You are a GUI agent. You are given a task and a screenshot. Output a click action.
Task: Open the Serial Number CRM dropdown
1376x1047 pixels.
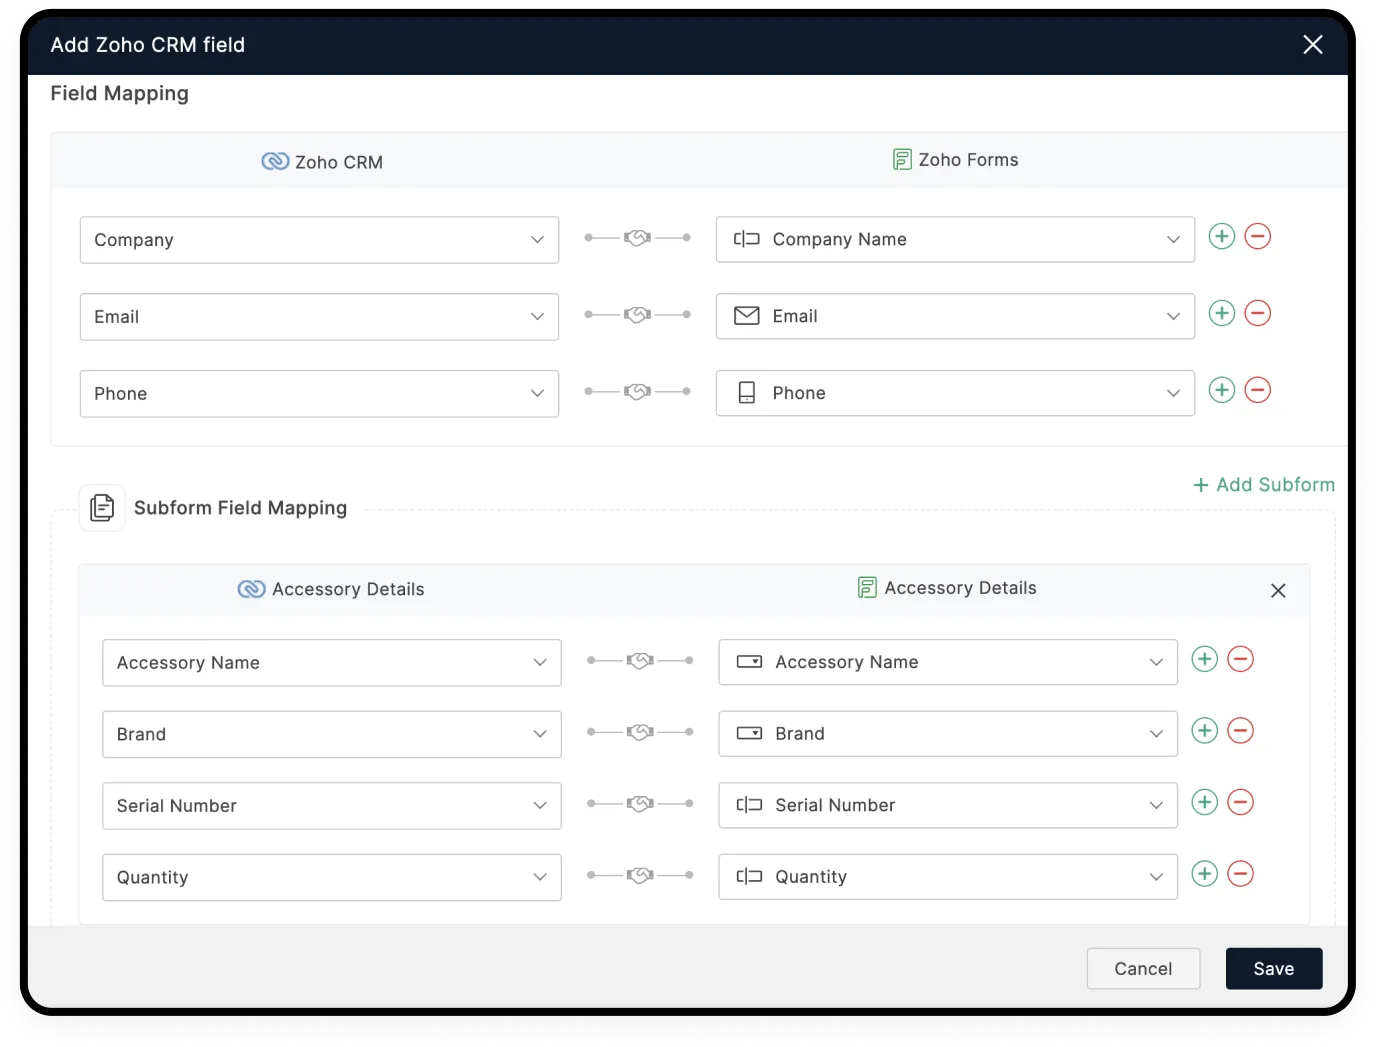(331, 806)
